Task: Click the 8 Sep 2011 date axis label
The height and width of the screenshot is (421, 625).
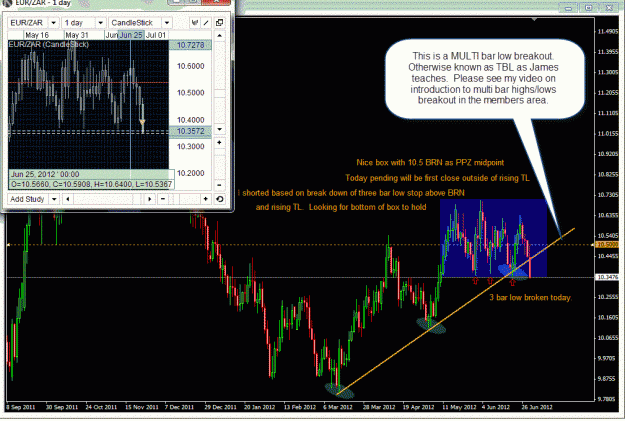Action: (21, 407)
